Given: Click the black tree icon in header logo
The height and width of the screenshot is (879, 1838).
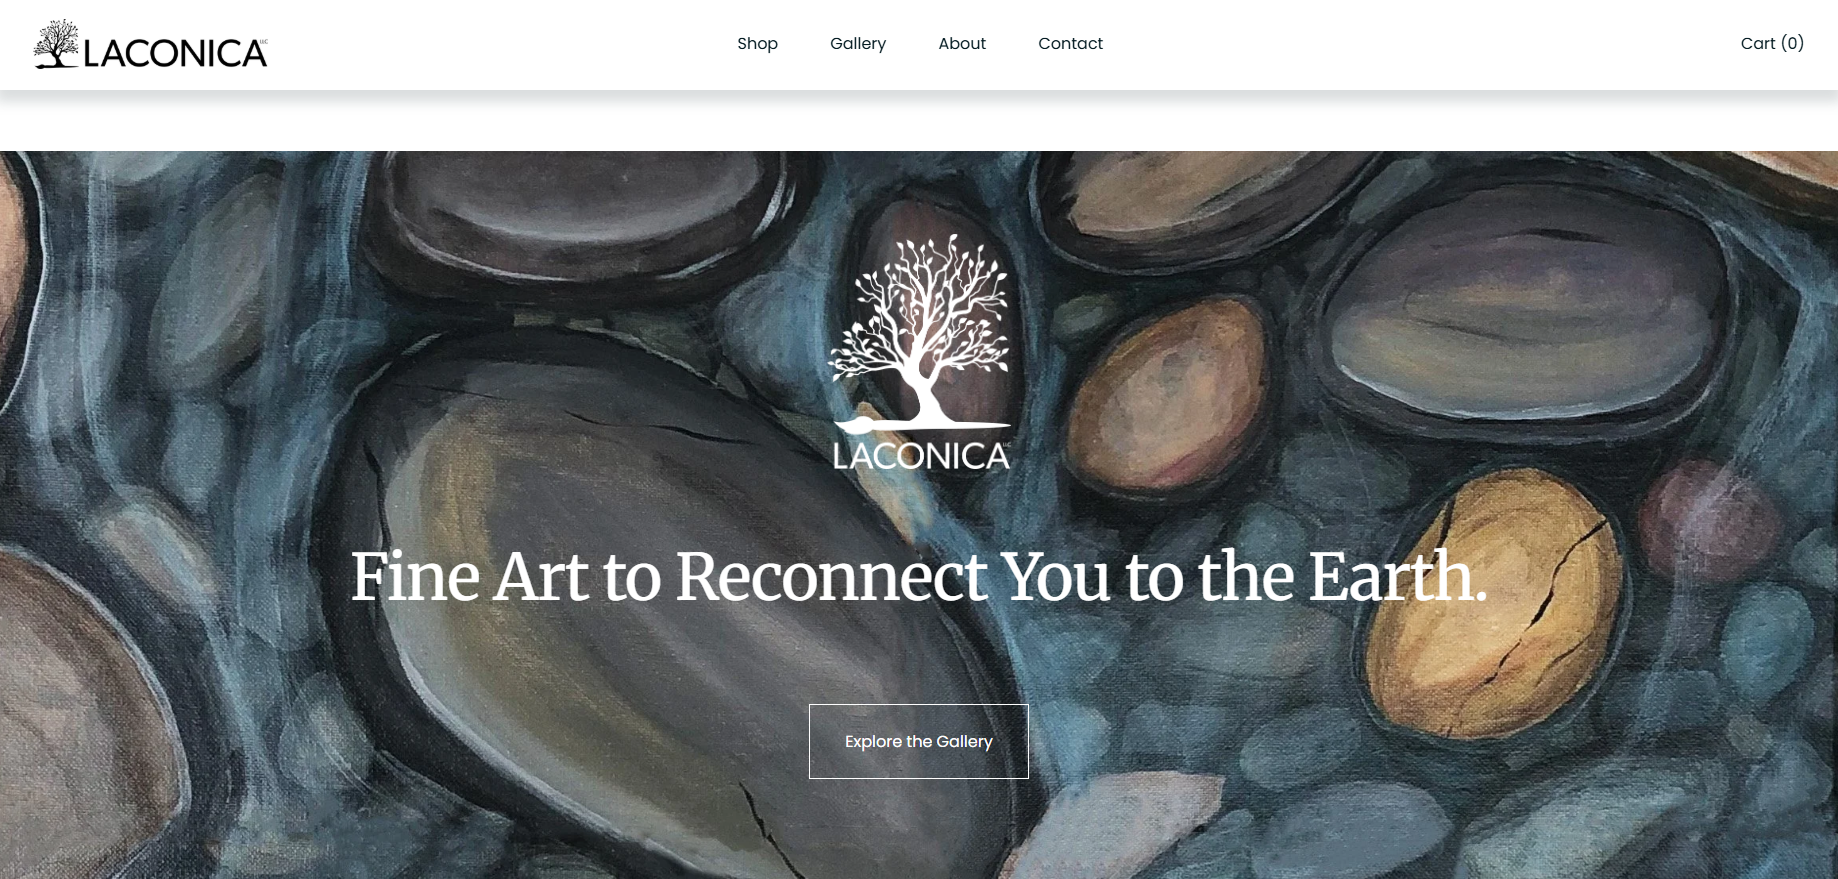Looking at the screenshot, I should 56,44.
